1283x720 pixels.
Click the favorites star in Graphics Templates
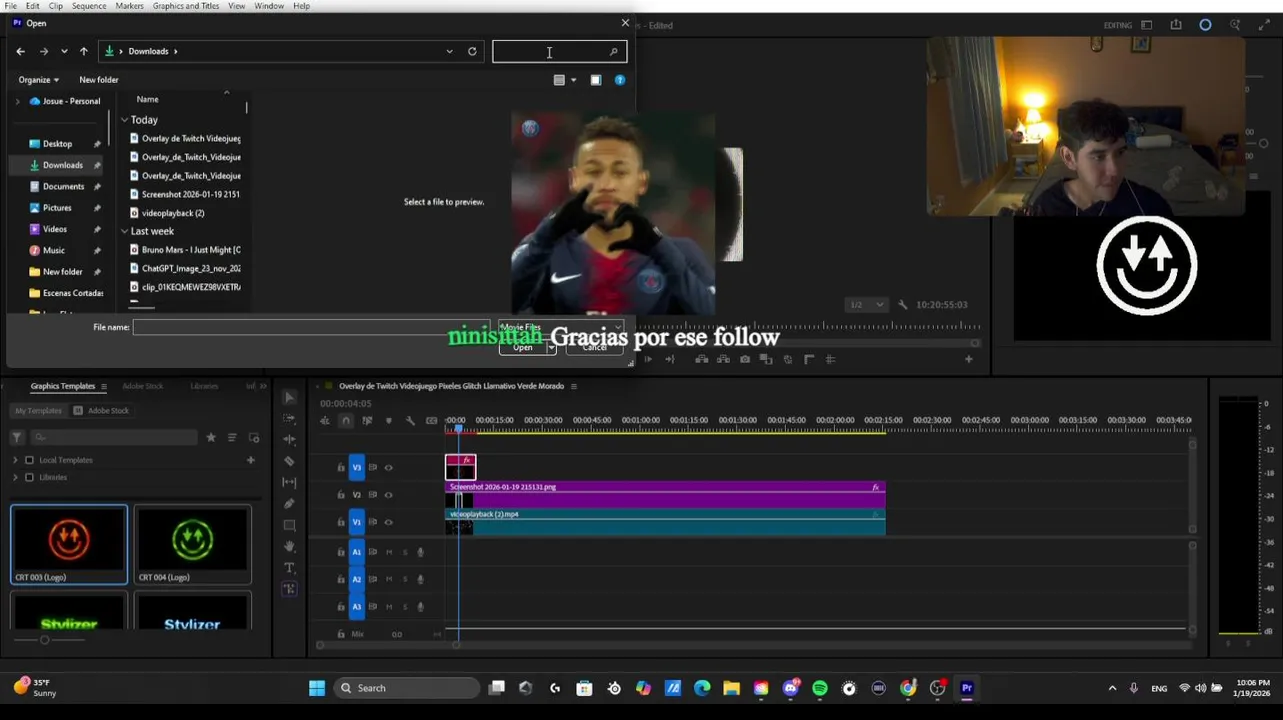210,437
